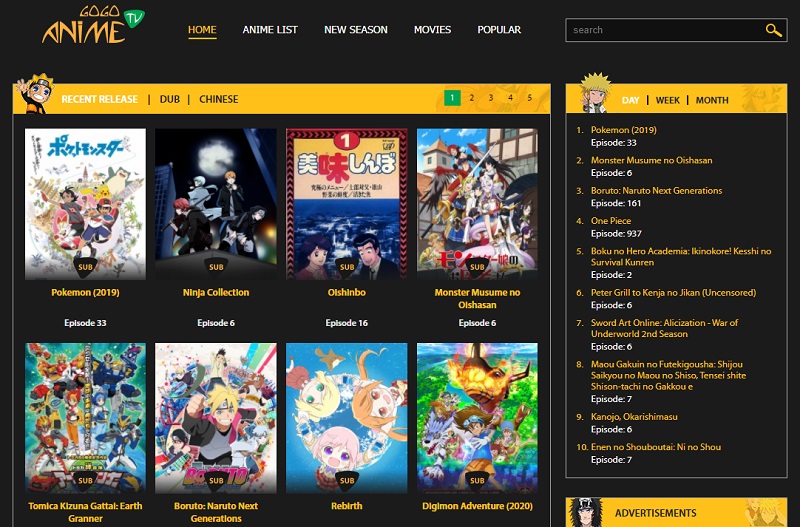Open Peter Grill to Kenja no Jikan ranking entry
Image resolution: width=800 pixels, height=527 pixels.
click(x=673, y=293)
